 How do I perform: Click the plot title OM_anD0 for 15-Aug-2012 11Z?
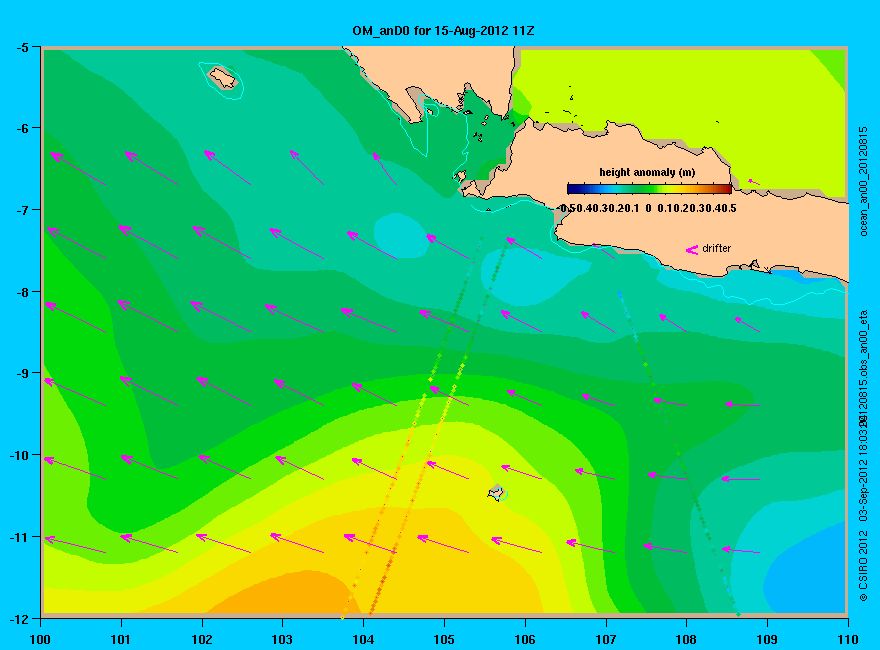tap(443, 31)
